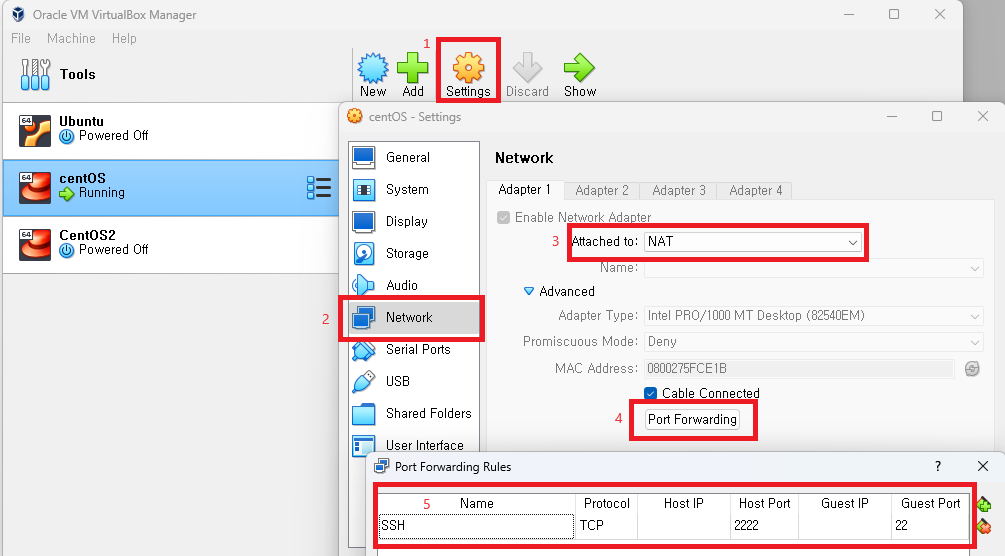Switch to the Adapter 3 tab
Image resolution: width=1005 pixels, height=556 pixels.
679,190
